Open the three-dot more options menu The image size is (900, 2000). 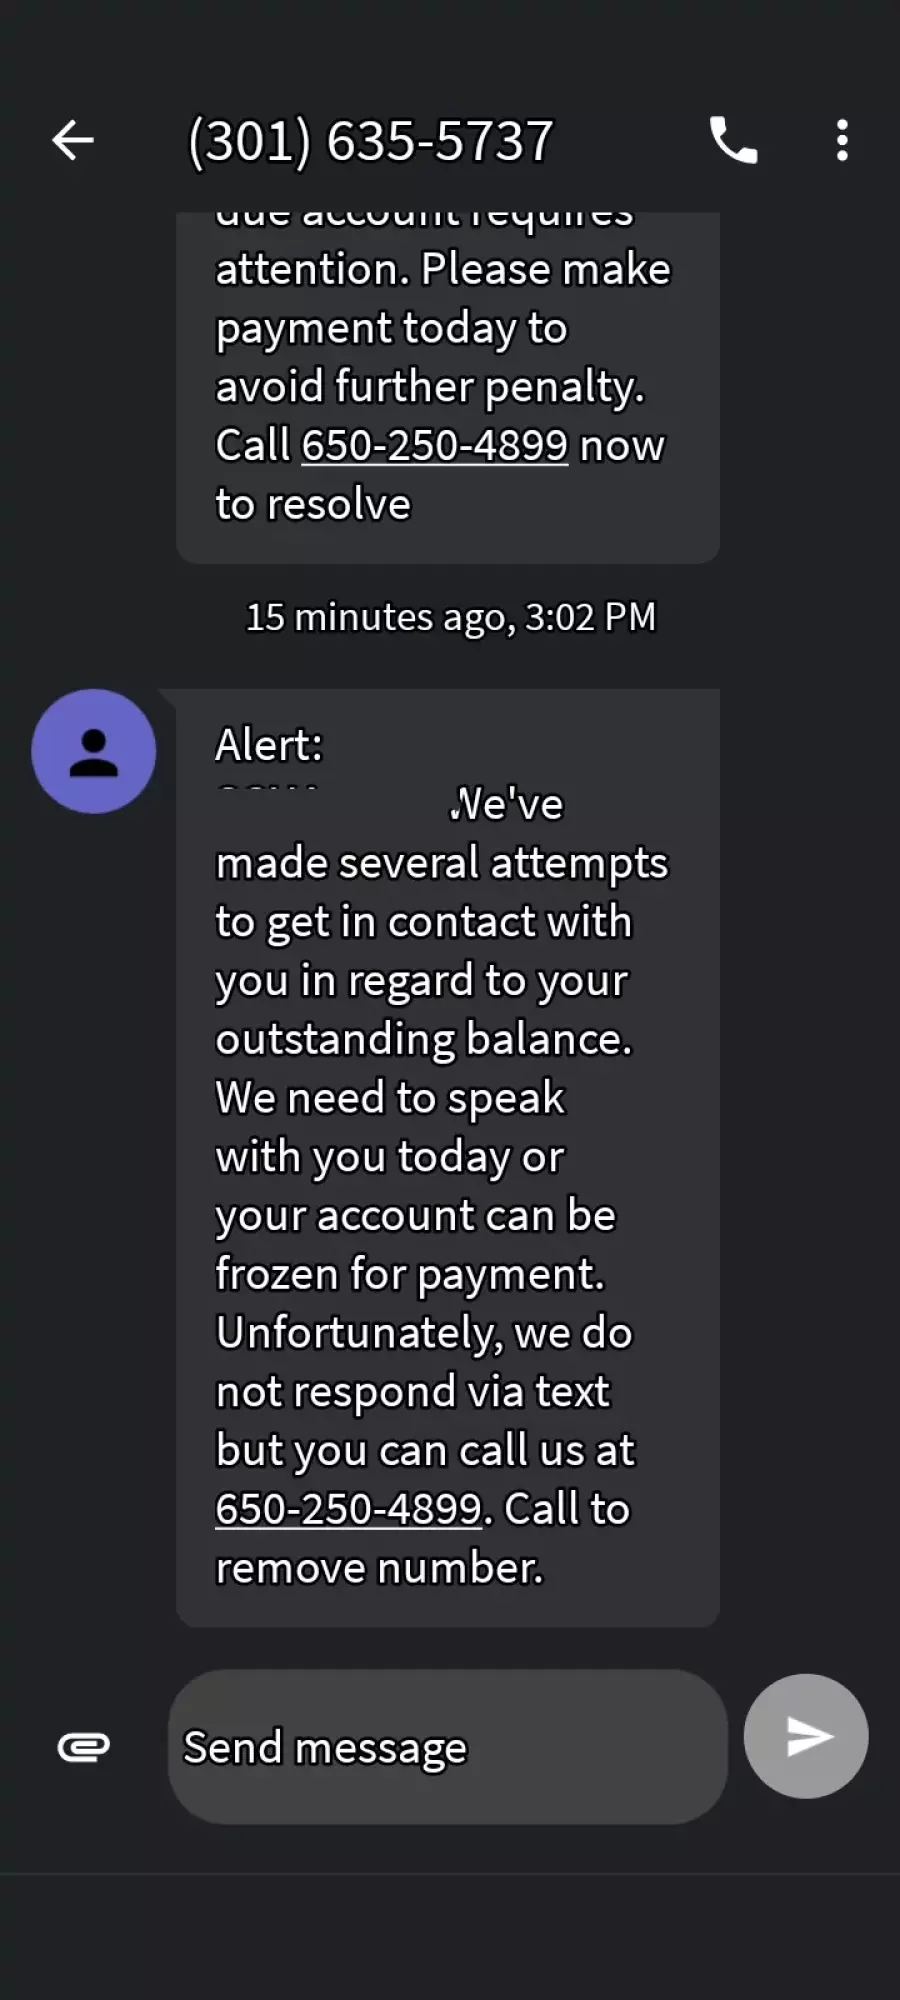tap(842, 140)
